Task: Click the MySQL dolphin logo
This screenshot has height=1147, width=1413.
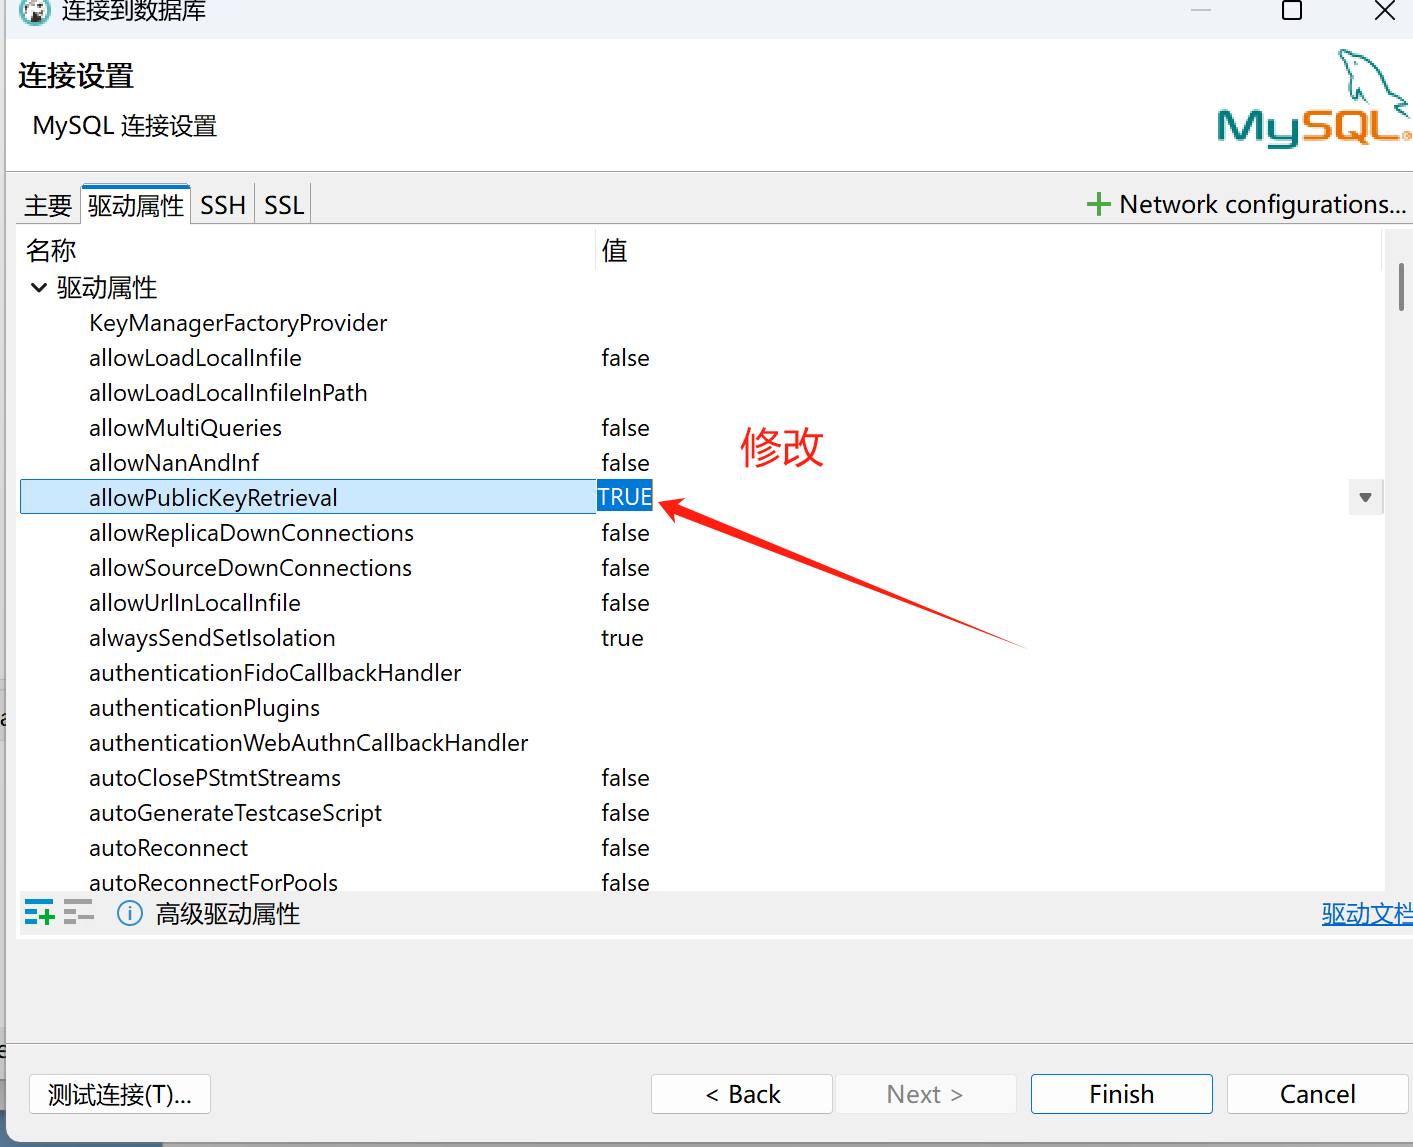Action: point(1313,100)
